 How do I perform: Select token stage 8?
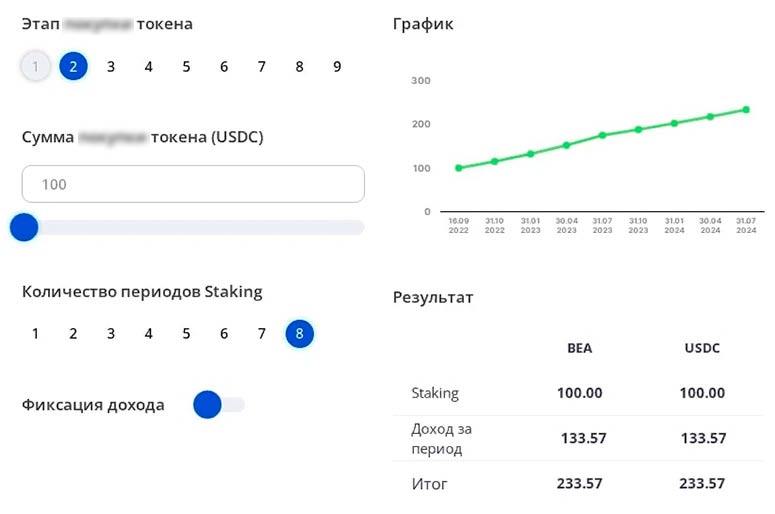(x=300, y=67)
